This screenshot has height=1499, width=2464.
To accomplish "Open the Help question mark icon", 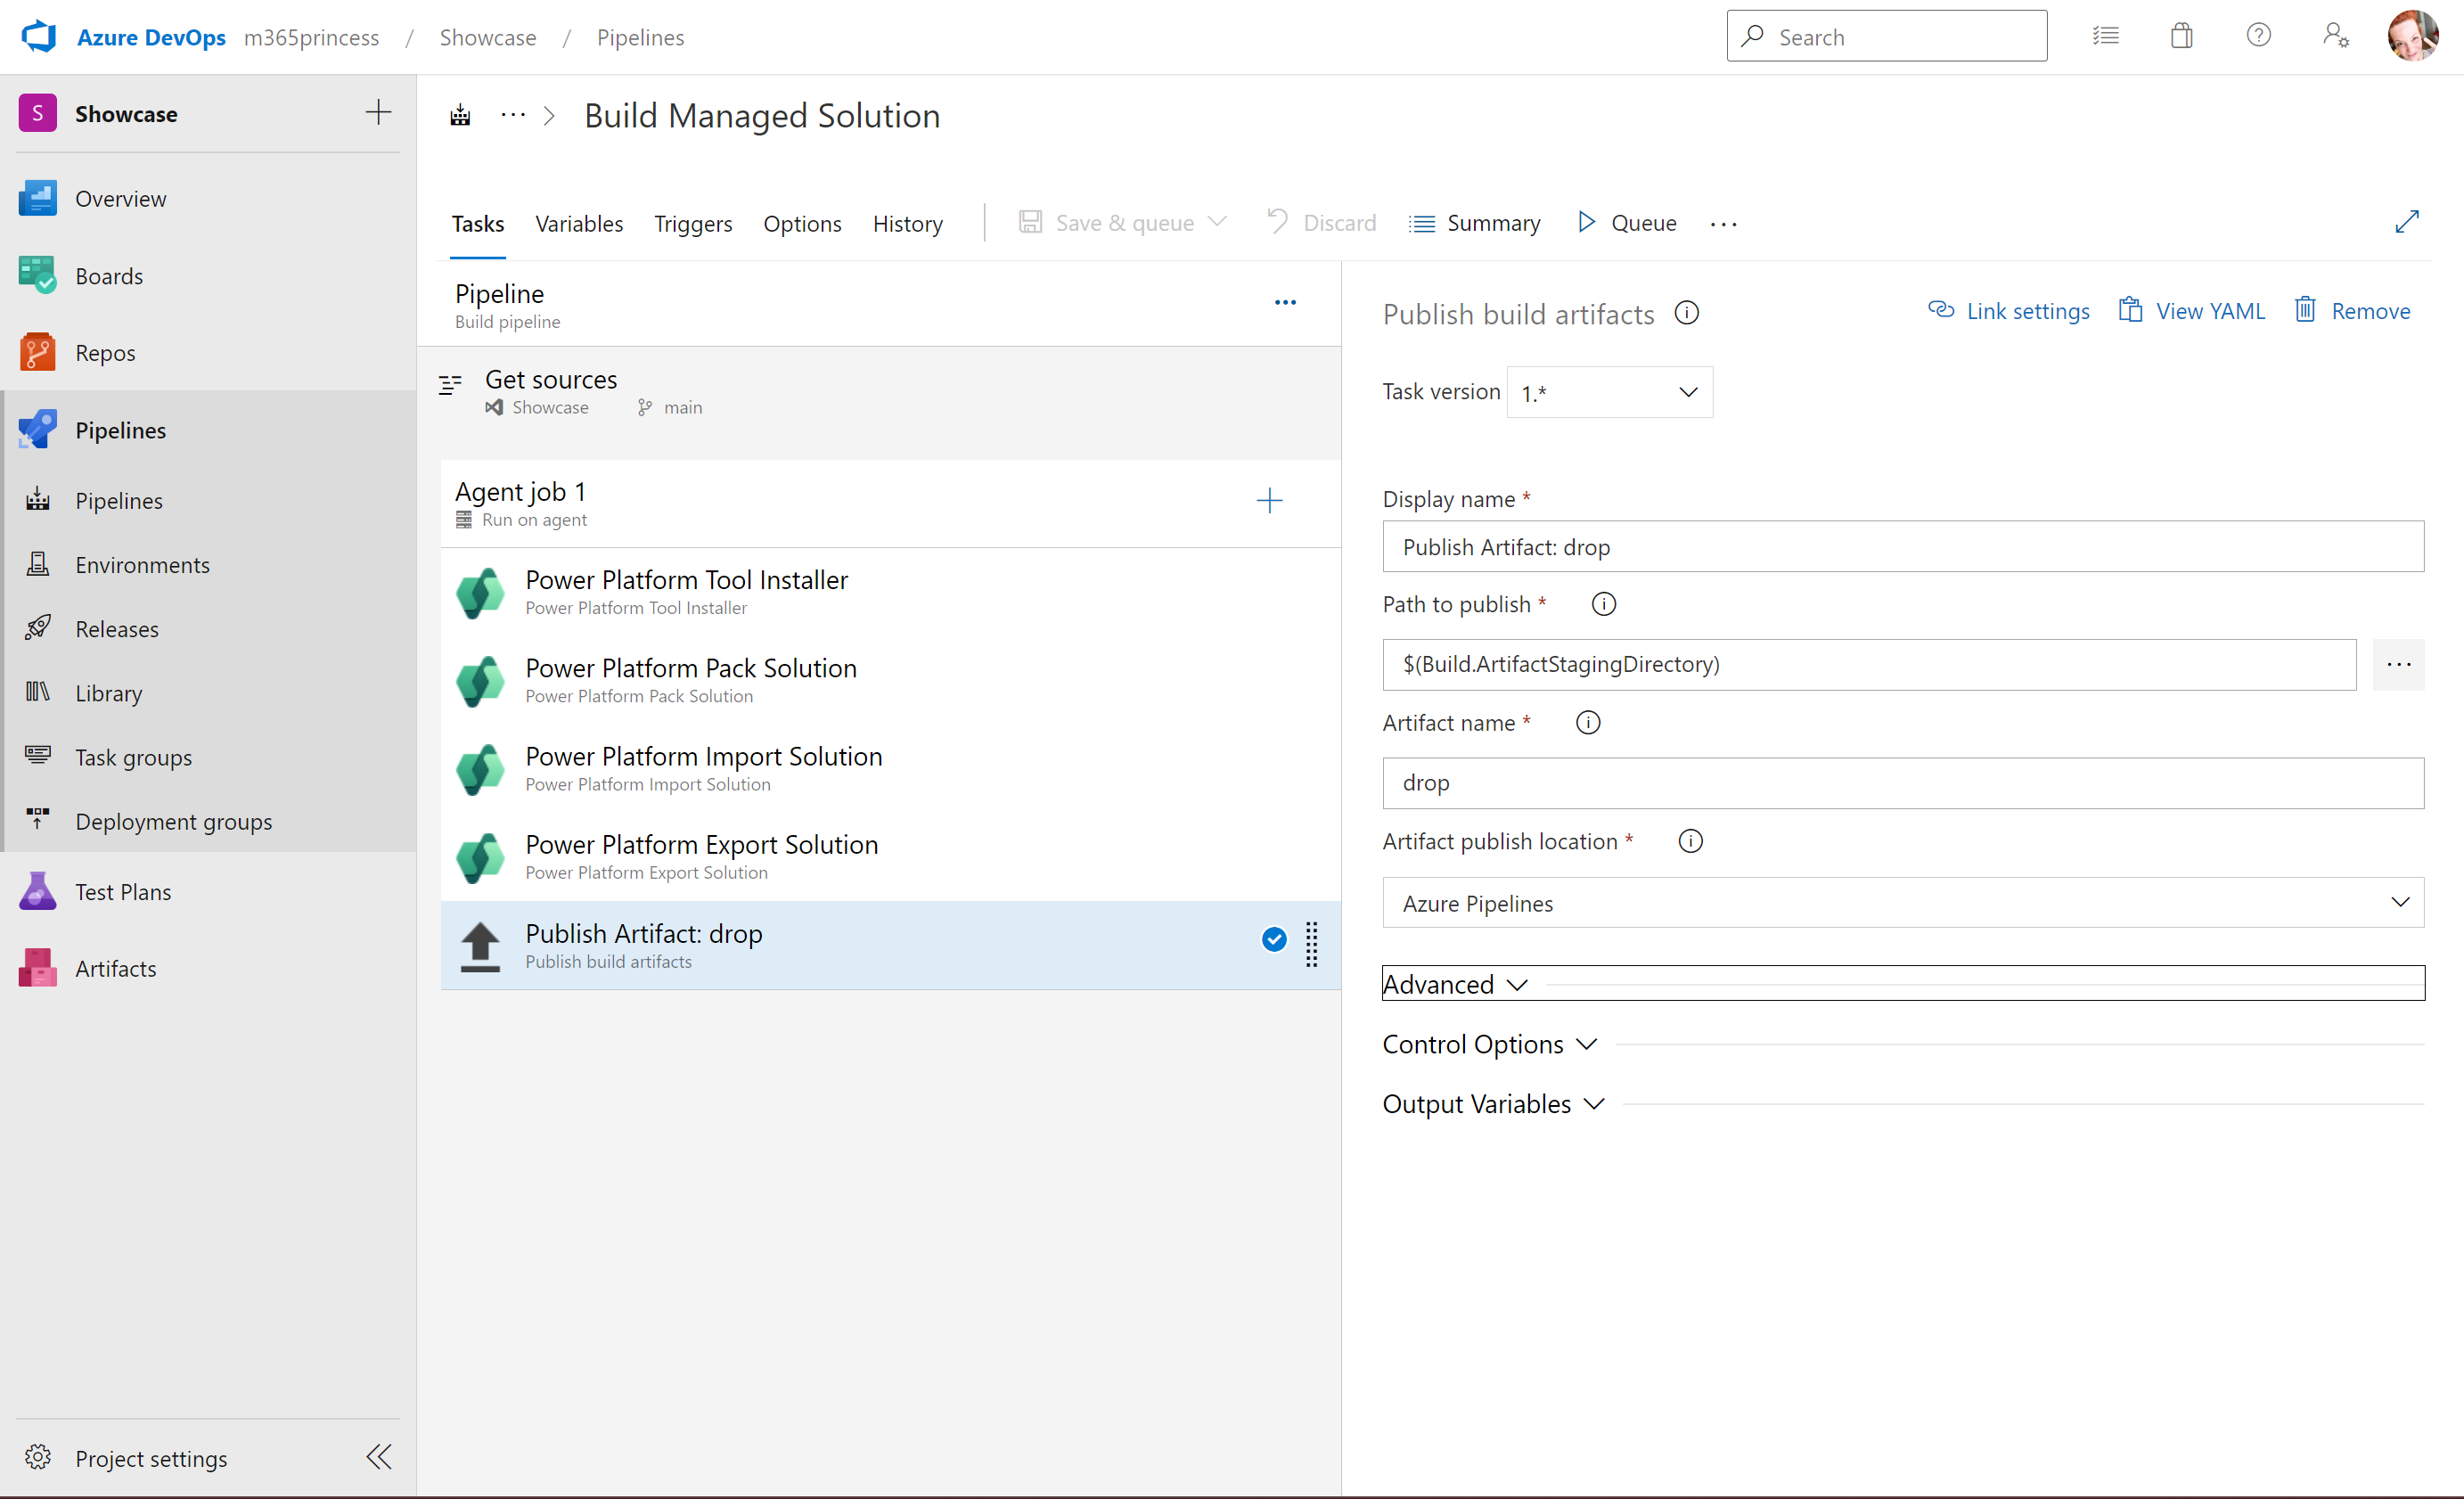I will (x=2258, y=36).
